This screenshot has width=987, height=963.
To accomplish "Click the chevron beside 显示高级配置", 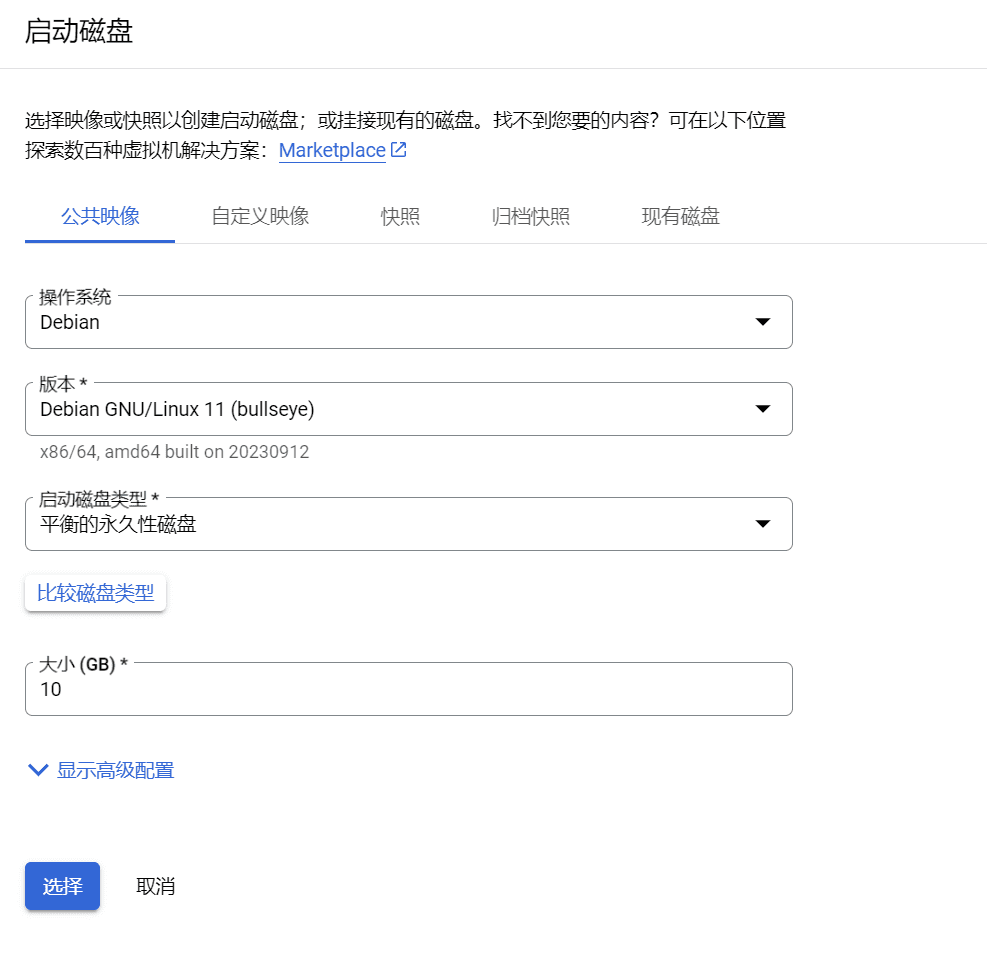I will click(38, 770).
